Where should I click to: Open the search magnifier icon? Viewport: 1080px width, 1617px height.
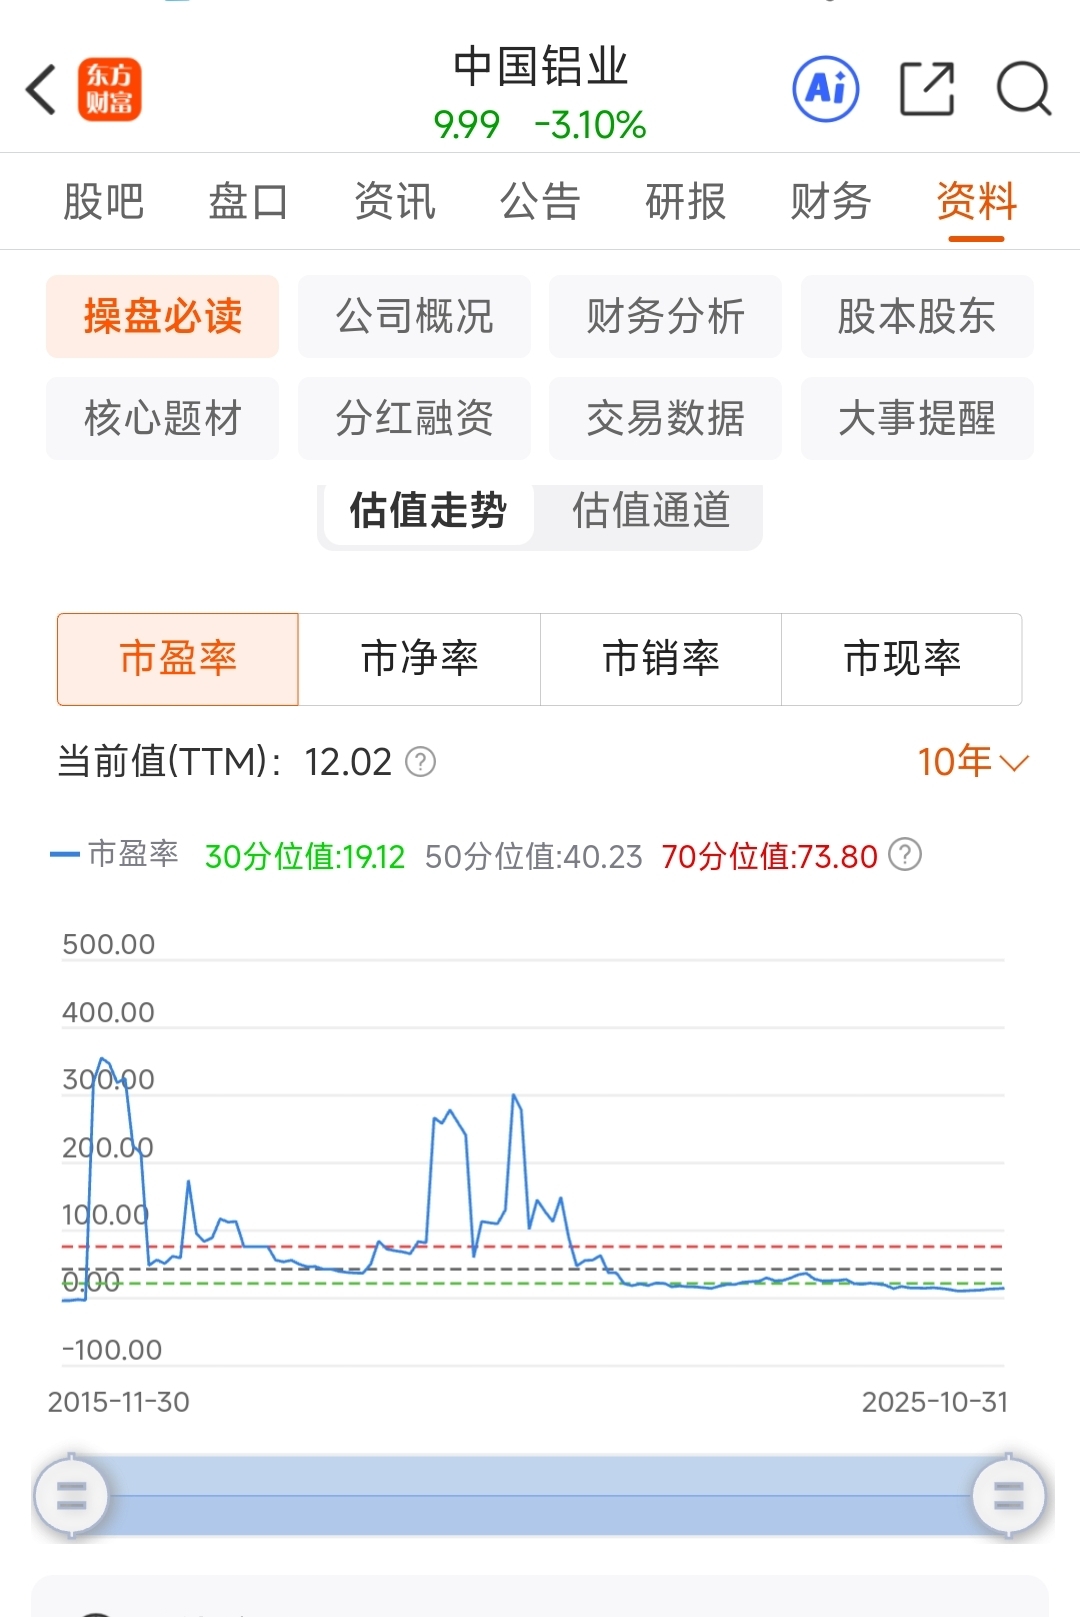coord(1024,89)
